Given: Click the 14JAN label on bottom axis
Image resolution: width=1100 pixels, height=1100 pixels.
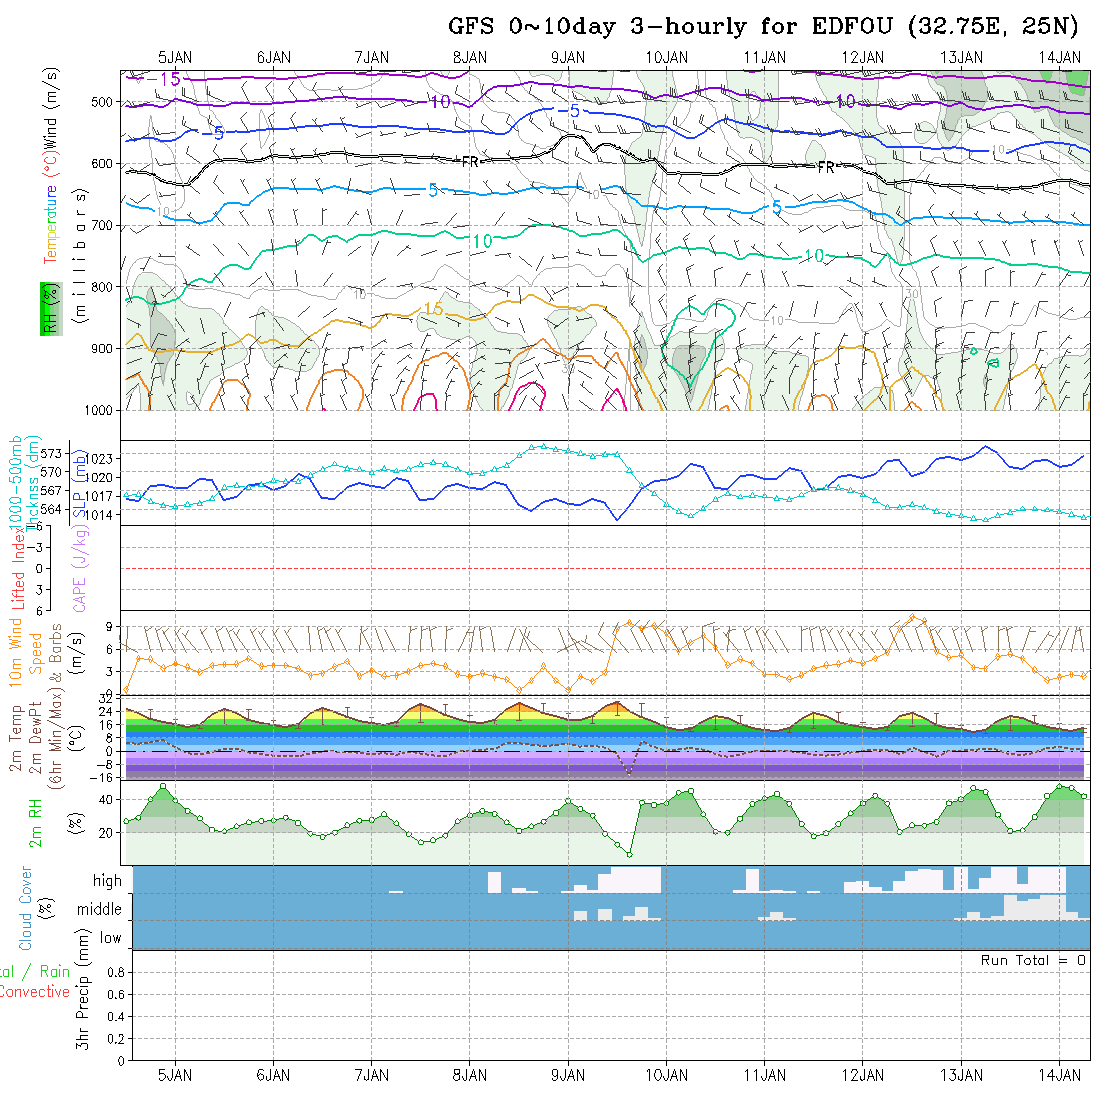Looking at the screenshot, I should 1060,1075.
